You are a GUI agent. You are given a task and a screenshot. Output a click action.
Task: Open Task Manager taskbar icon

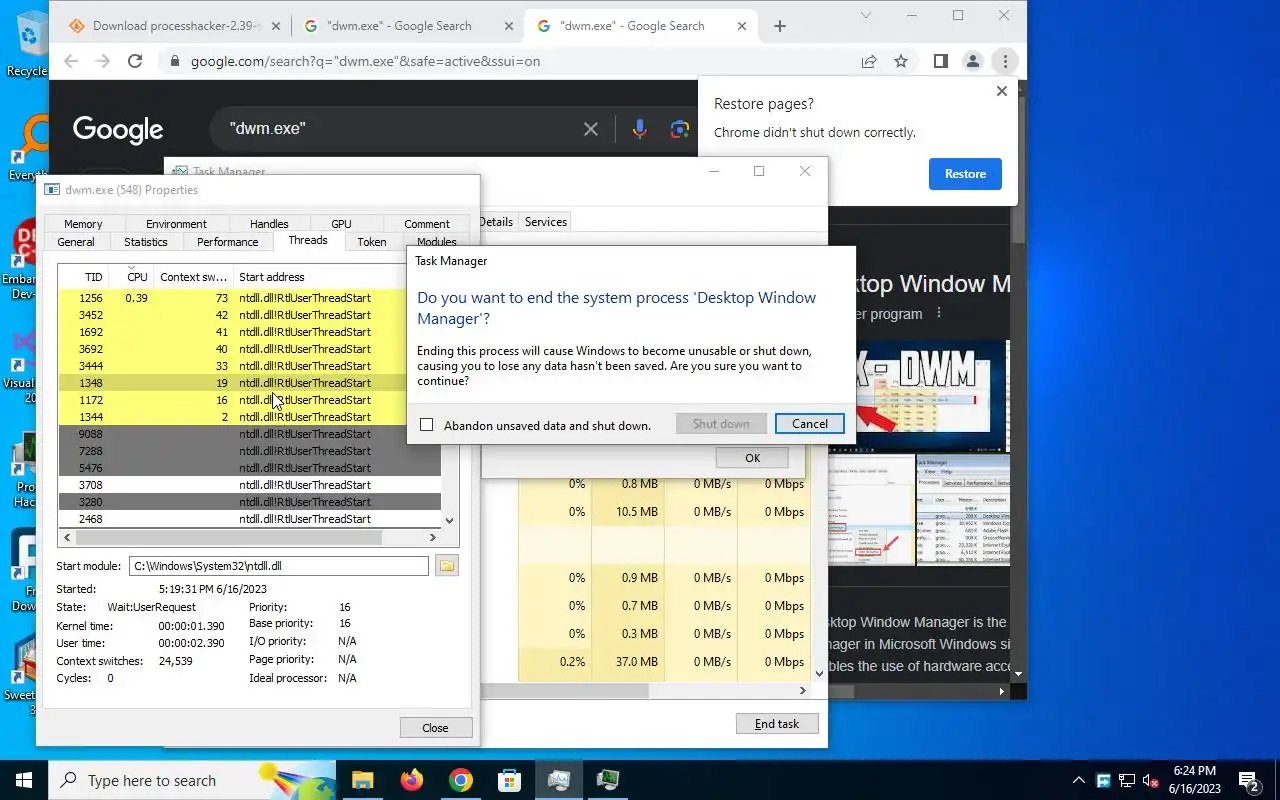pos(558,780)
